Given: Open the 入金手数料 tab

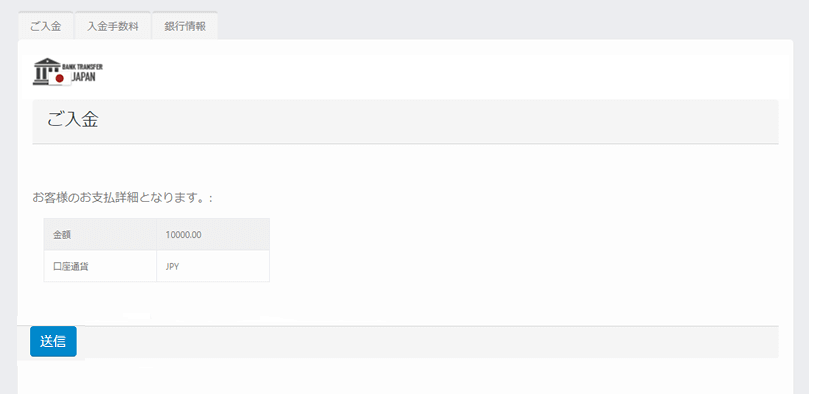Looking at the screenshot, I should coord(113,26).
